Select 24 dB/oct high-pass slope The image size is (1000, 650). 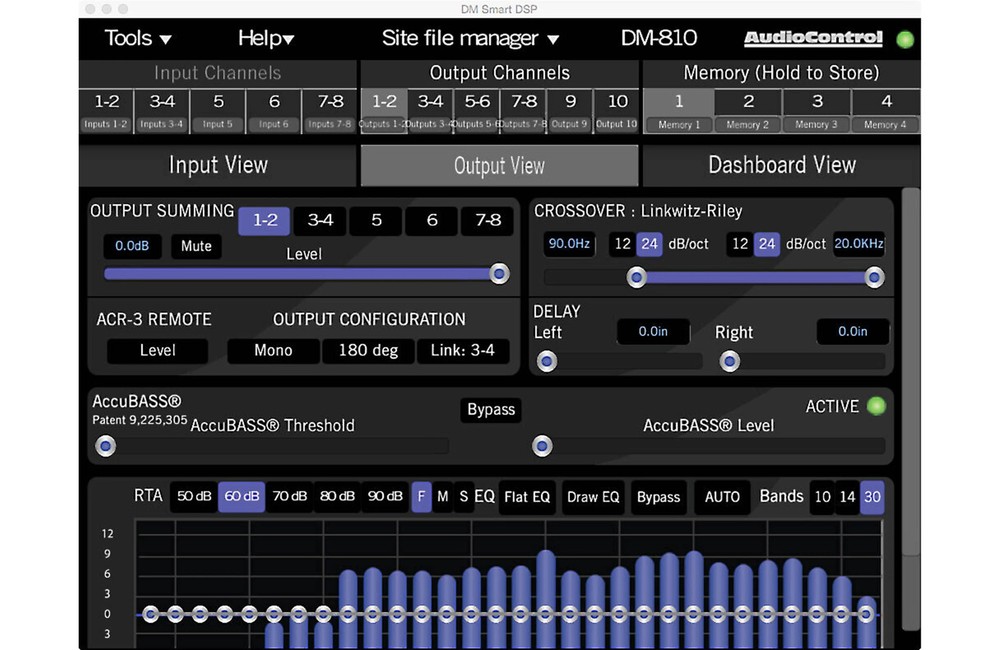tap(649, 244)
